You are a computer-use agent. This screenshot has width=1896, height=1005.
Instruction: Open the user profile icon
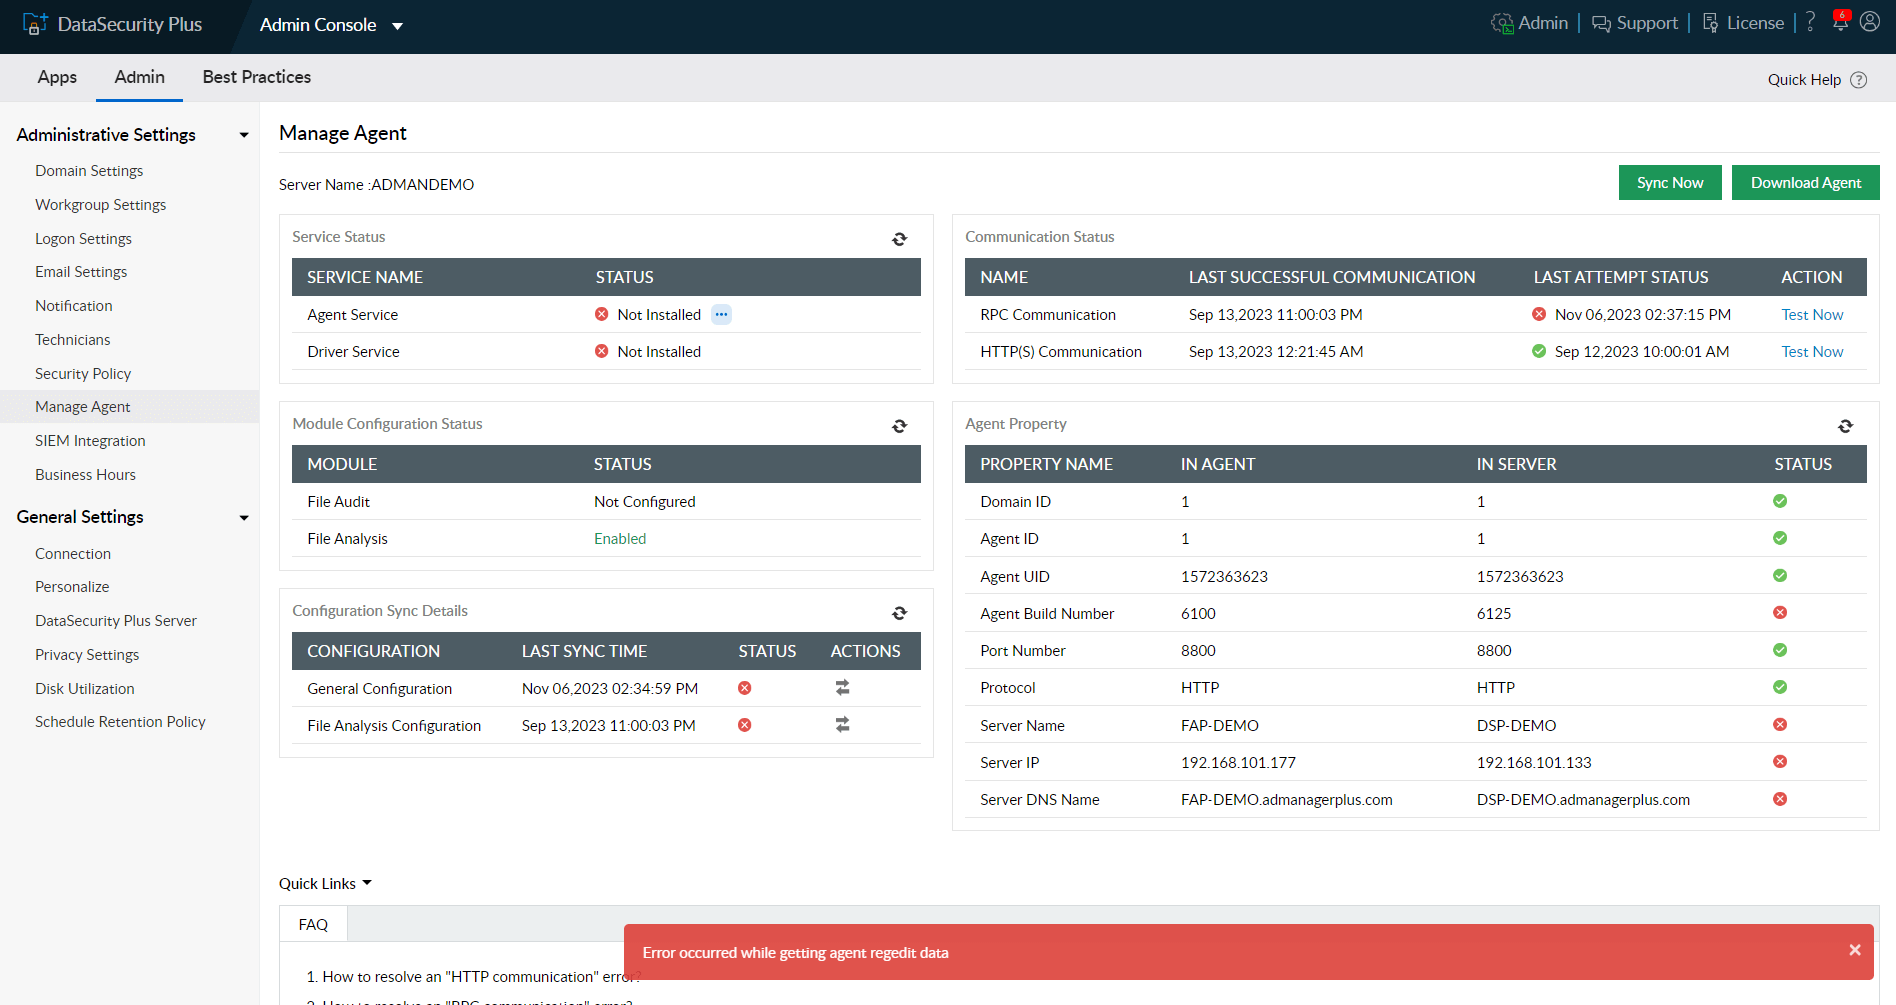click(x=1869, y=22)
